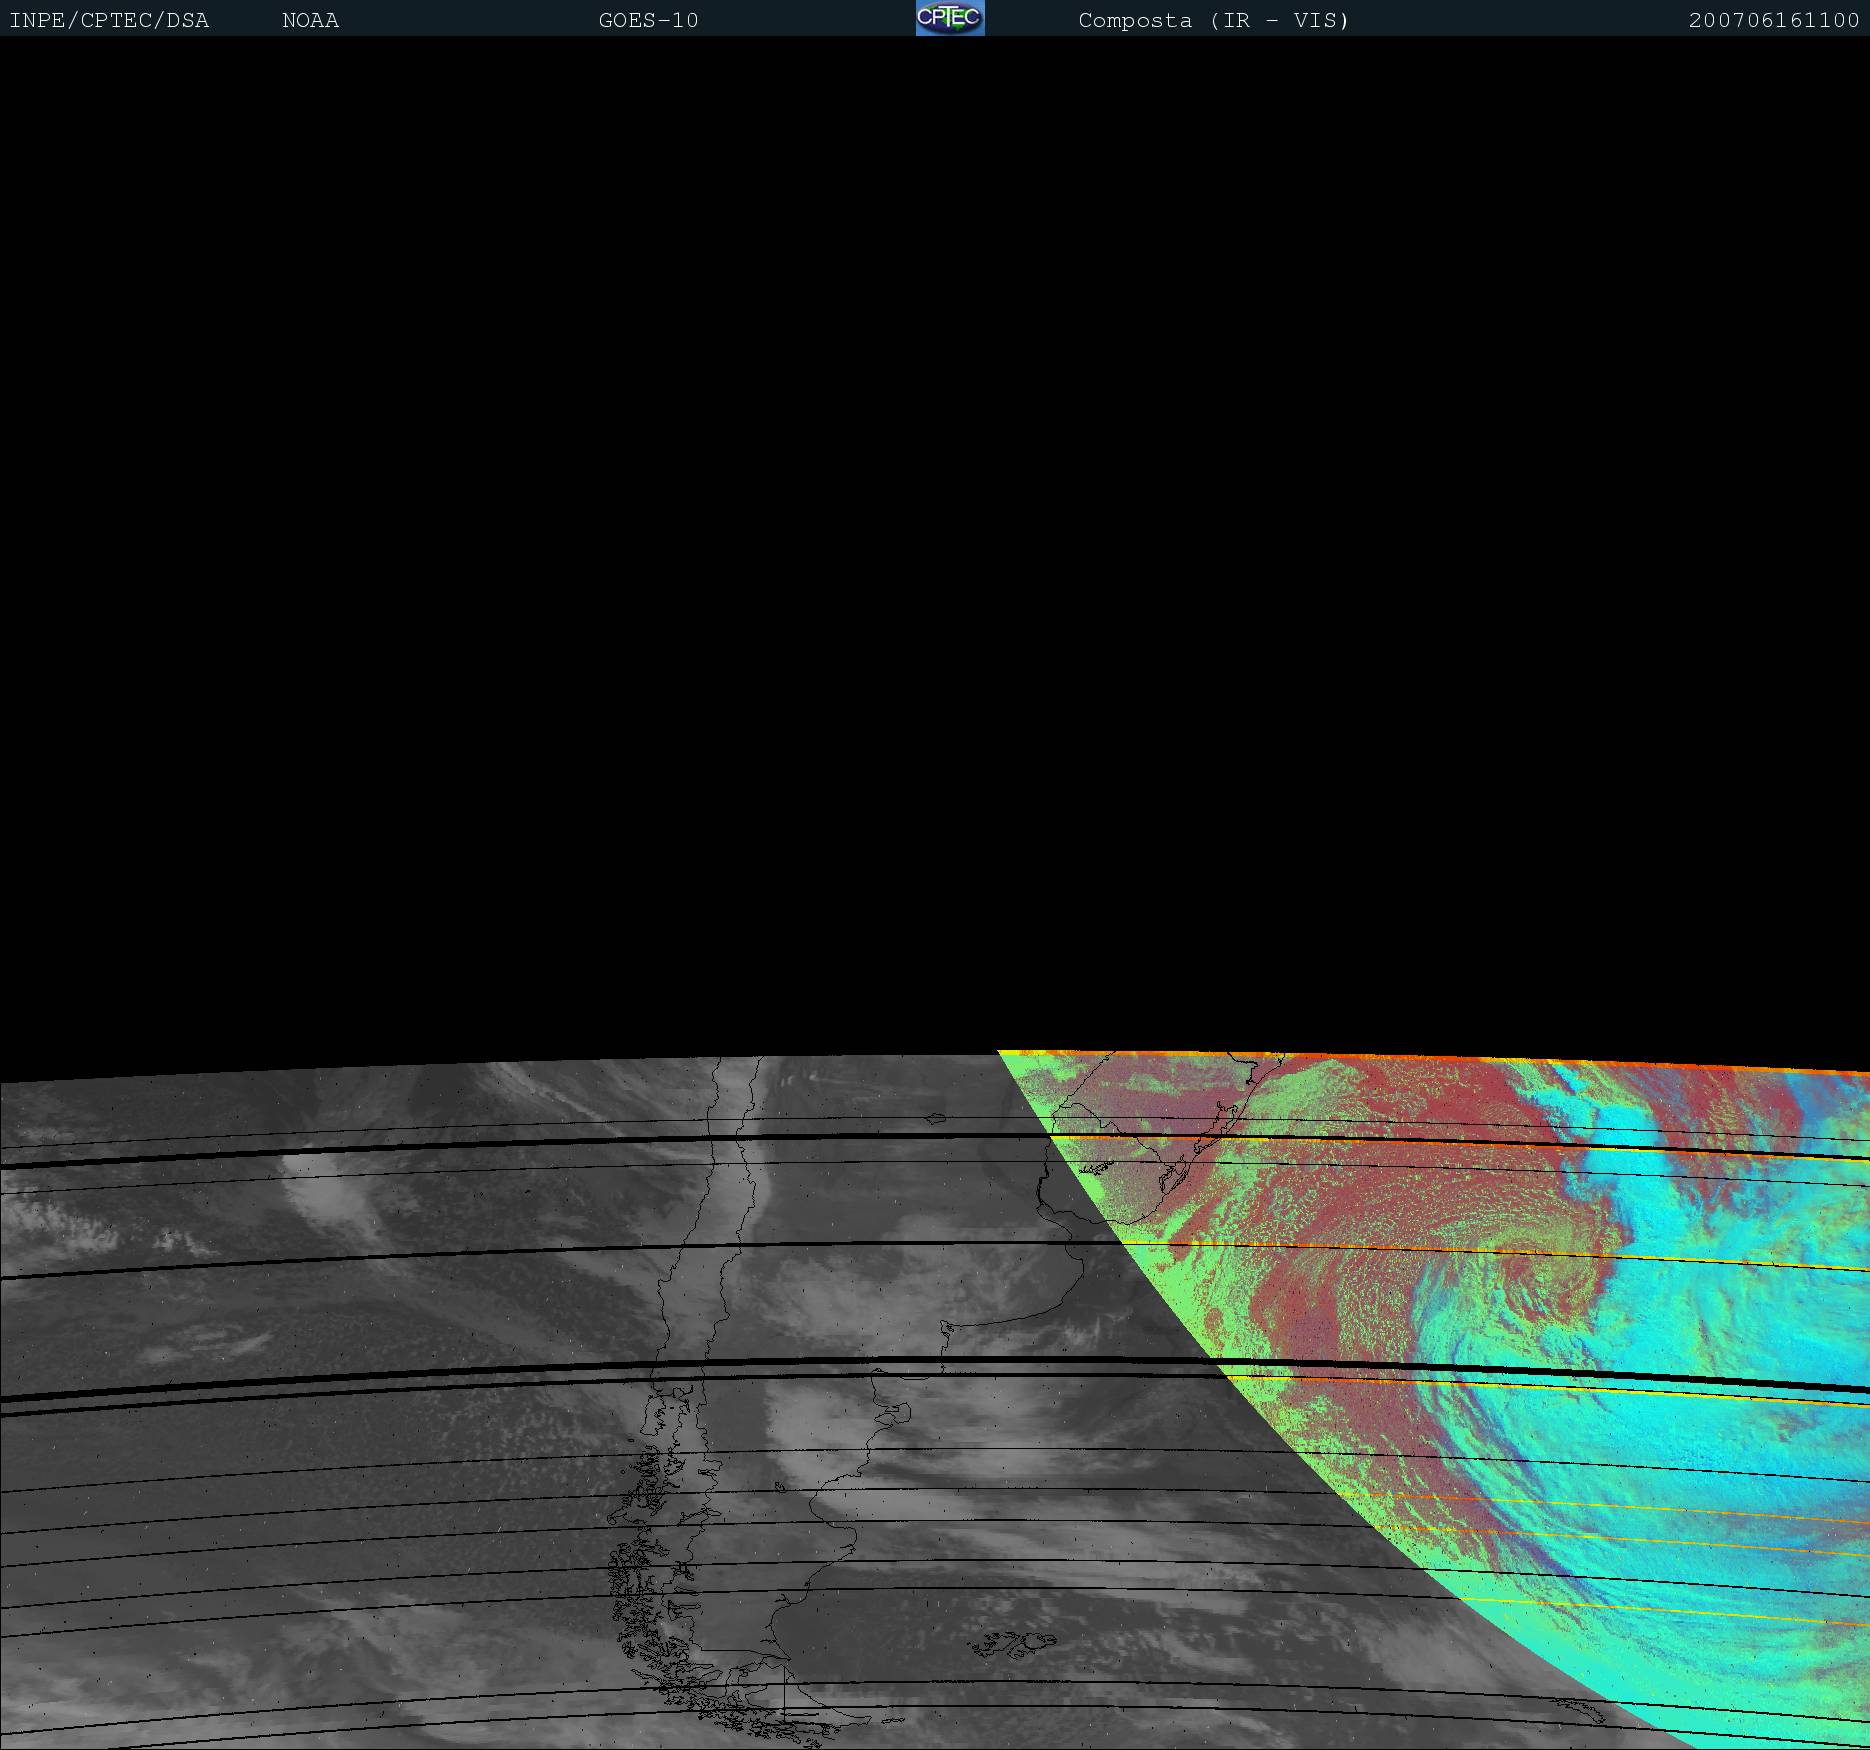Click the CPTEC logo in header
The width and height of the screenshot is (1870, 1750).
pyautogui.click(x=949, y=18)
